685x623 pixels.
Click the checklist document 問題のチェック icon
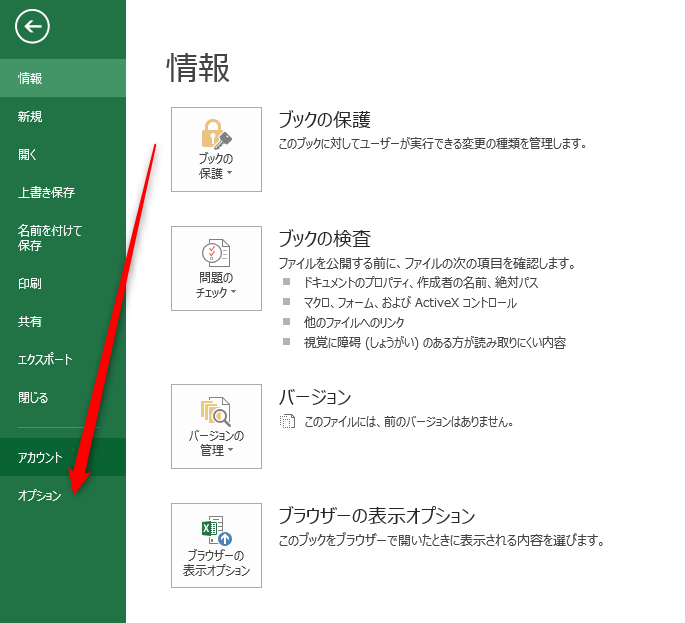click(x=216, y=253)
